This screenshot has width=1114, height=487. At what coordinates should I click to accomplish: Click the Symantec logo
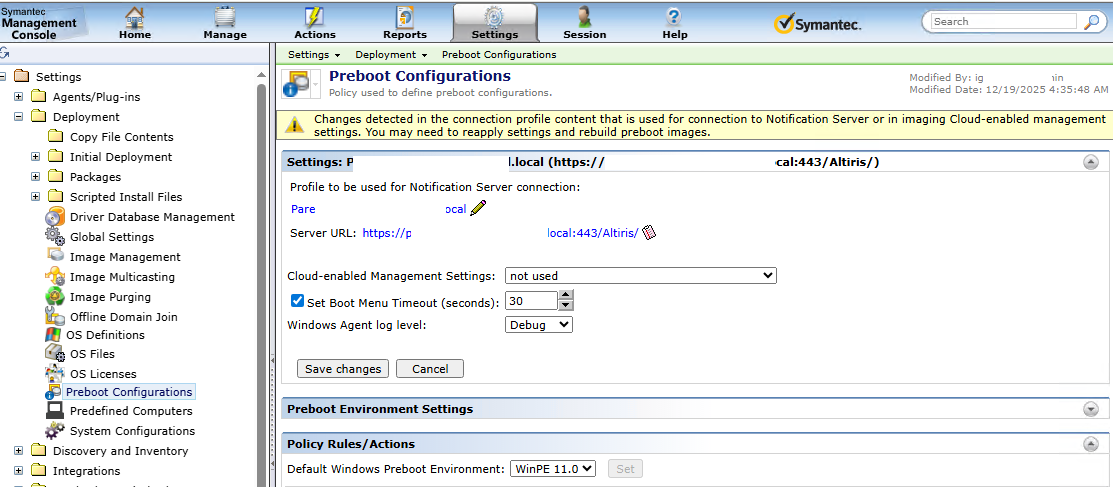(817, 24)
